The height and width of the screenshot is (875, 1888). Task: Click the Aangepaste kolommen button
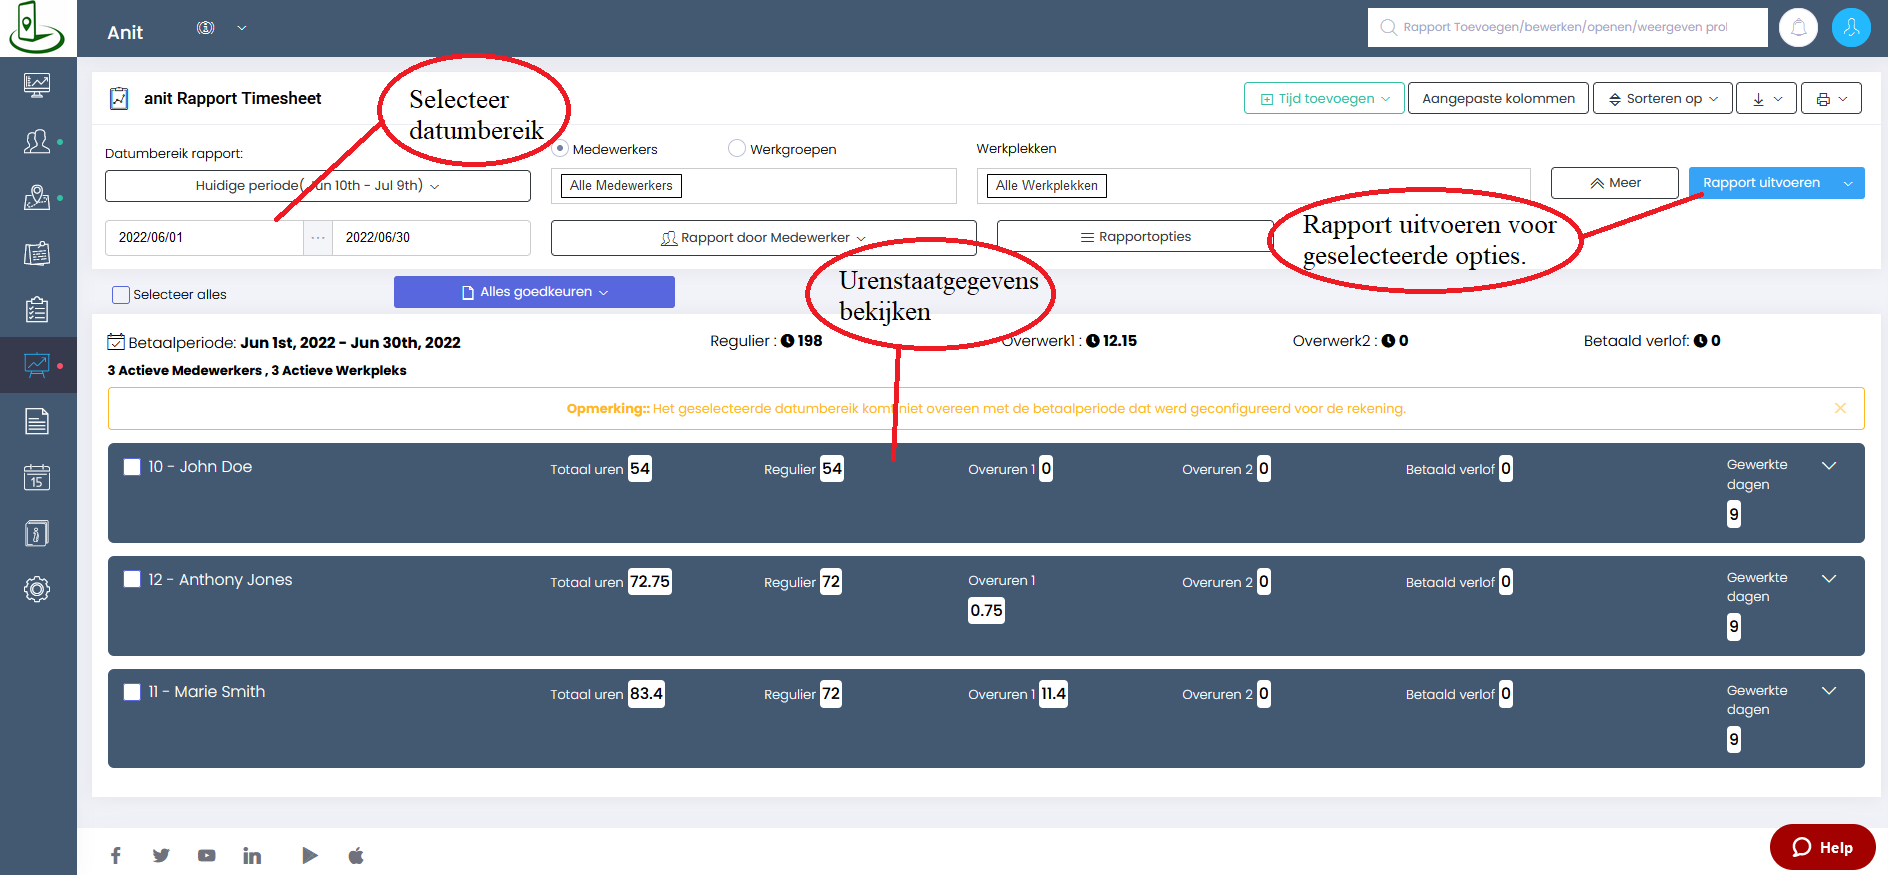[1498, 99]
